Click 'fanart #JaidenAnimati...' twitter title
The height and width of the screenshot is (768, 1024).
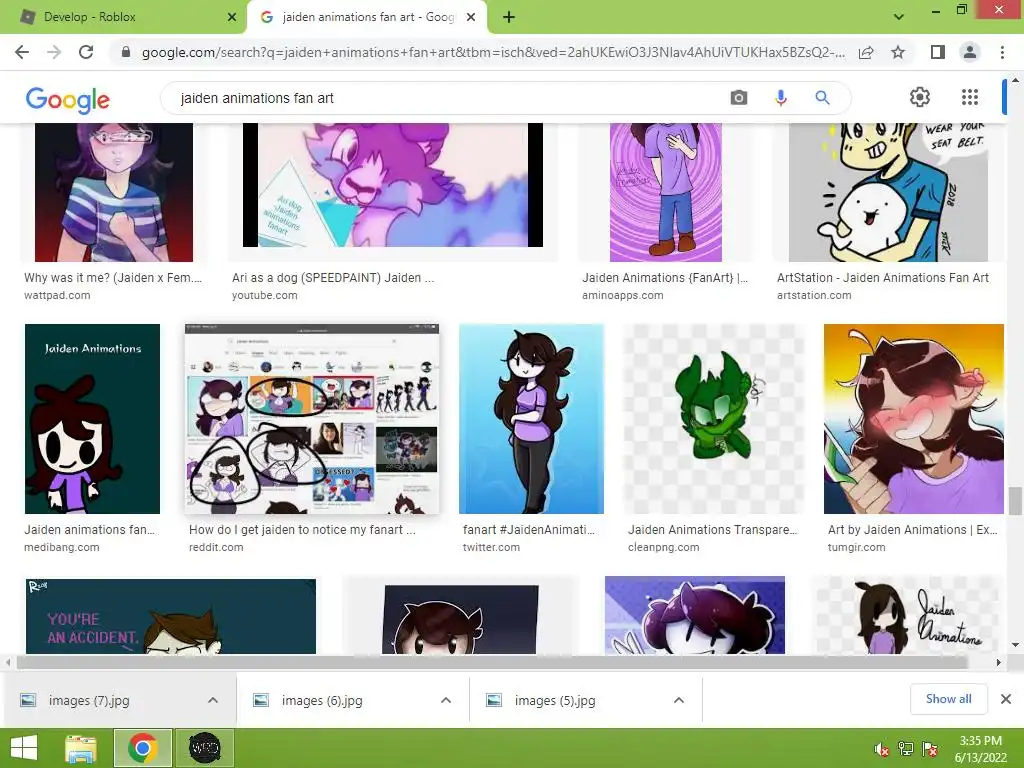tap(529, 530)
